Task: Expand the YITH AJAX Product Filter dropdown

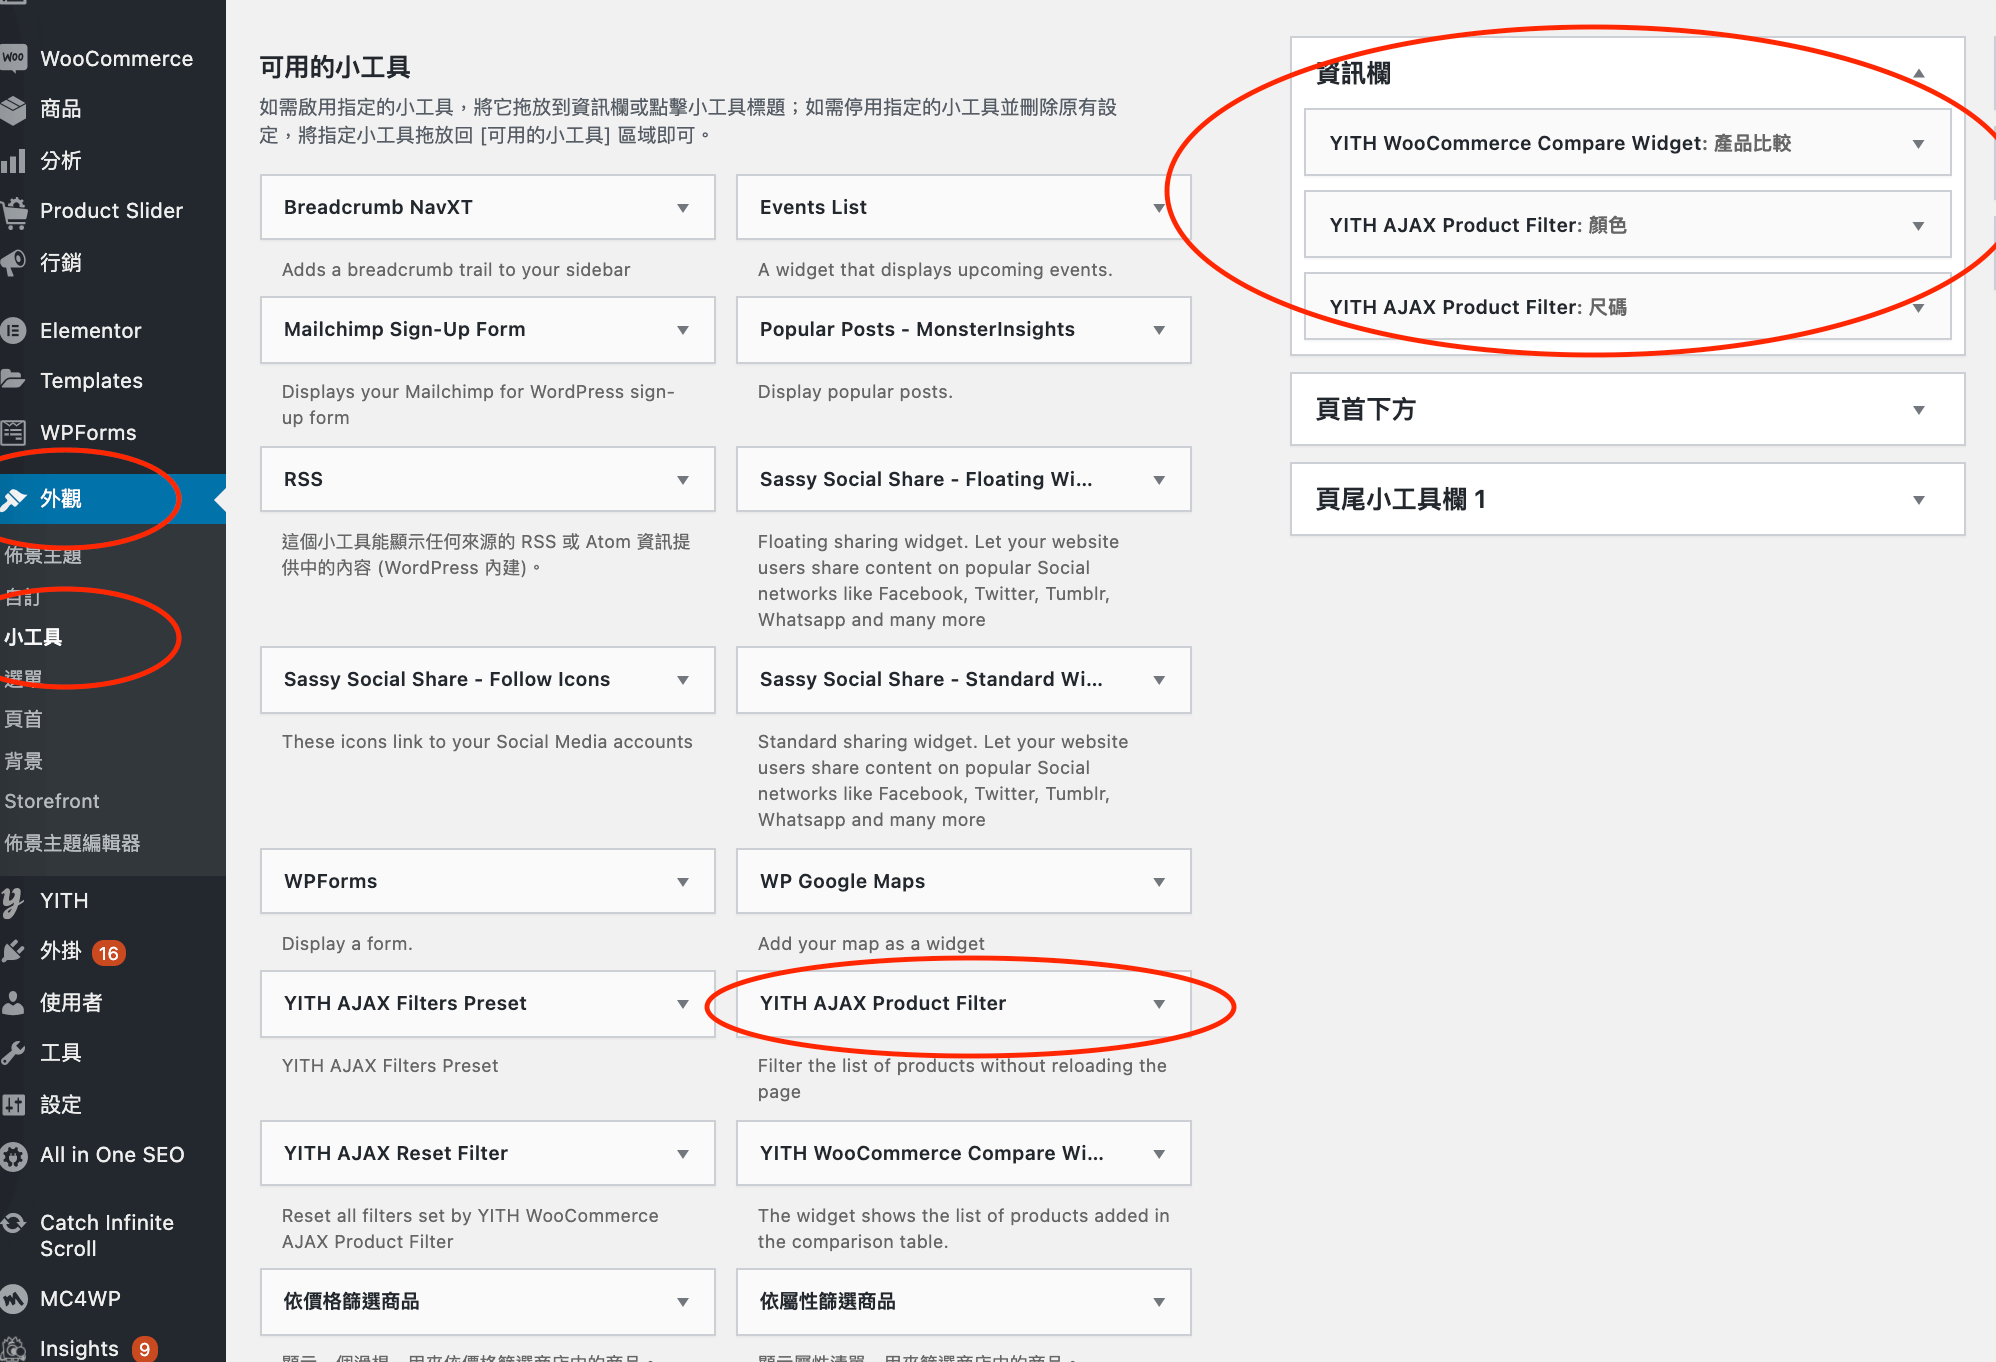Action: [x=1156, y=1003]
